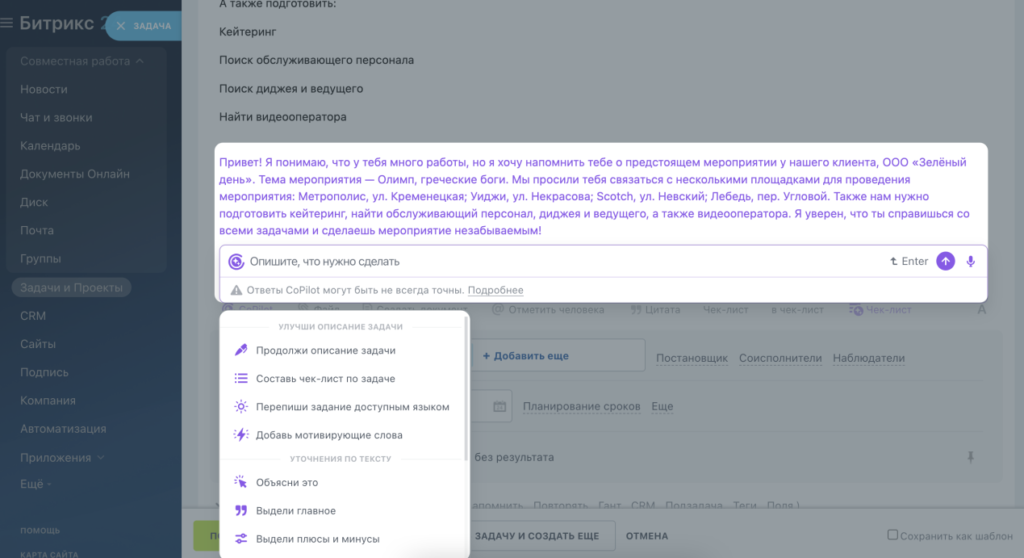Open Задачи и Проекты in sidebar
The height and width of the screenshot is (558, 1024).
(x=71, y=287)
